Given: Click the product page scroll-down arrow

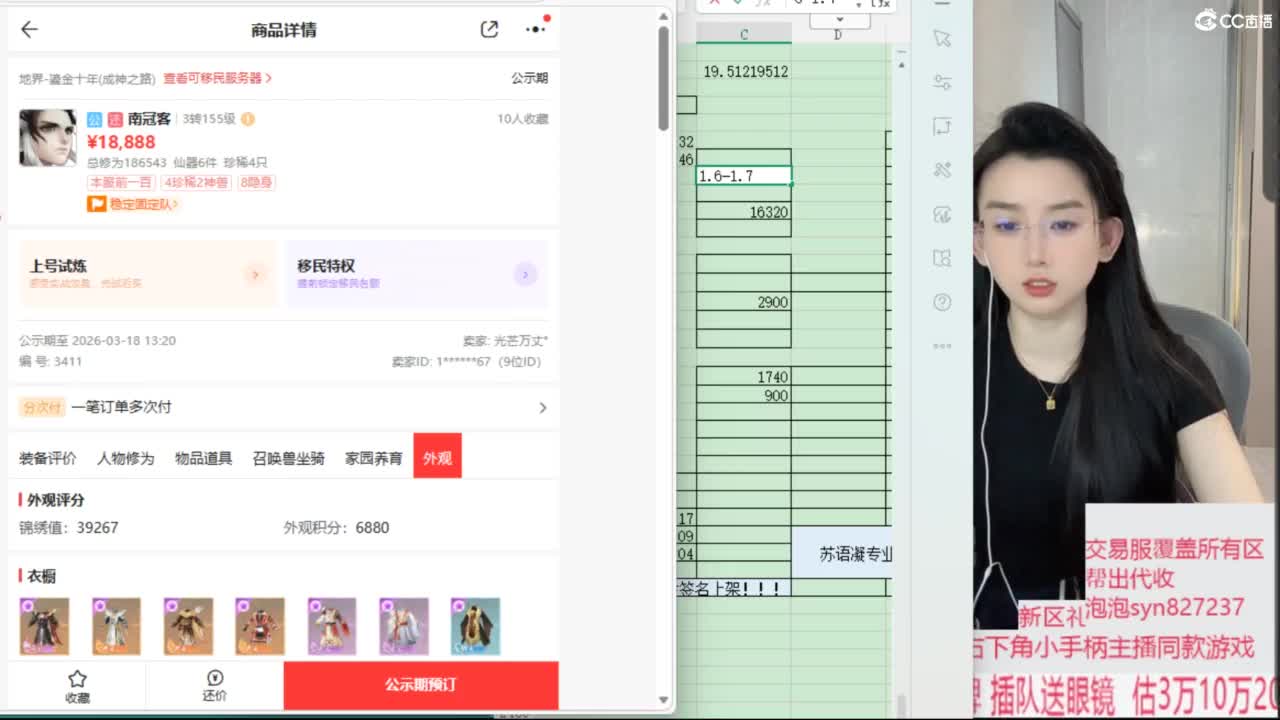Looking at the screenshot, I should (663, 700).
